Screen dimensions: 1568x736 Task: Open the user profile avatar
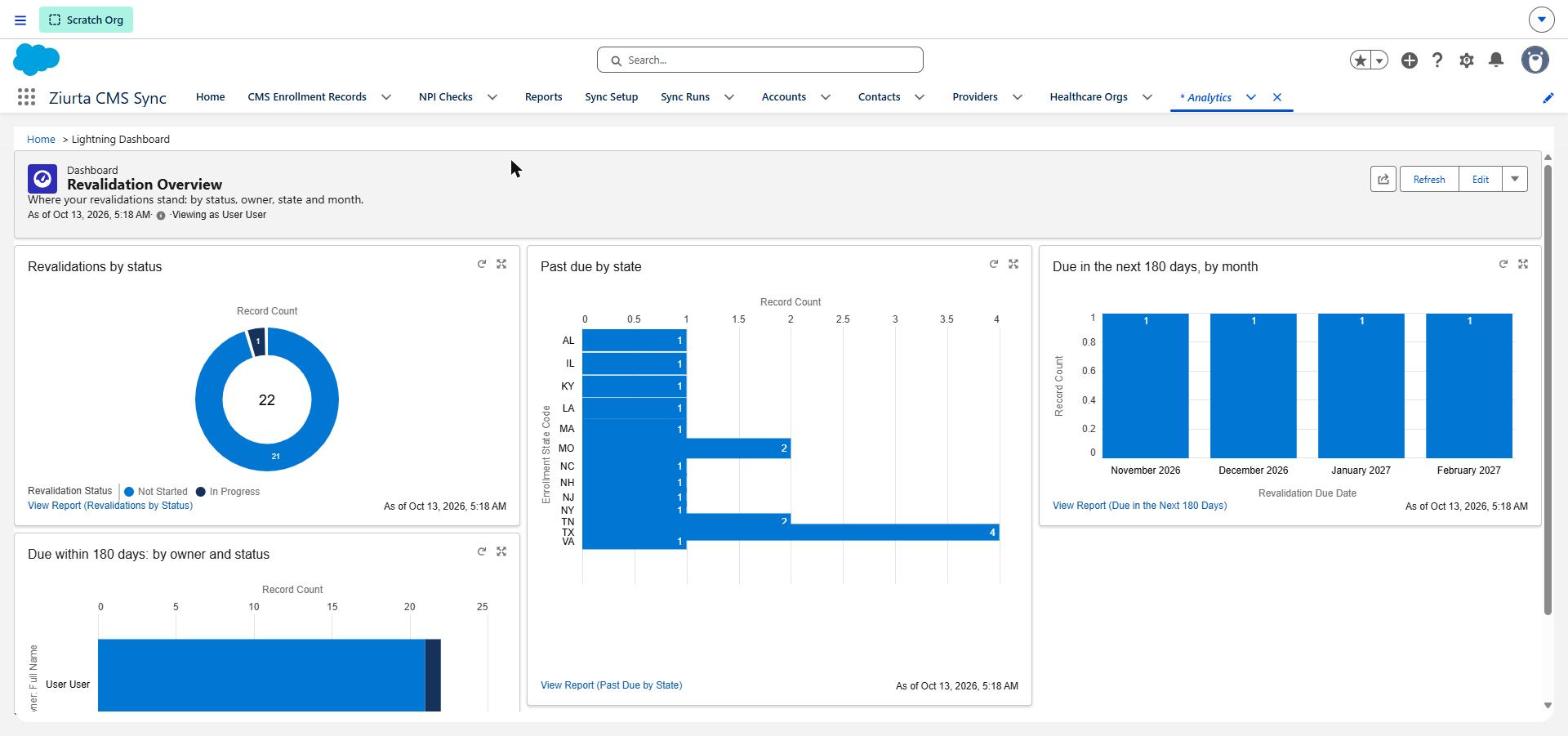click(x=1535, y=60)
